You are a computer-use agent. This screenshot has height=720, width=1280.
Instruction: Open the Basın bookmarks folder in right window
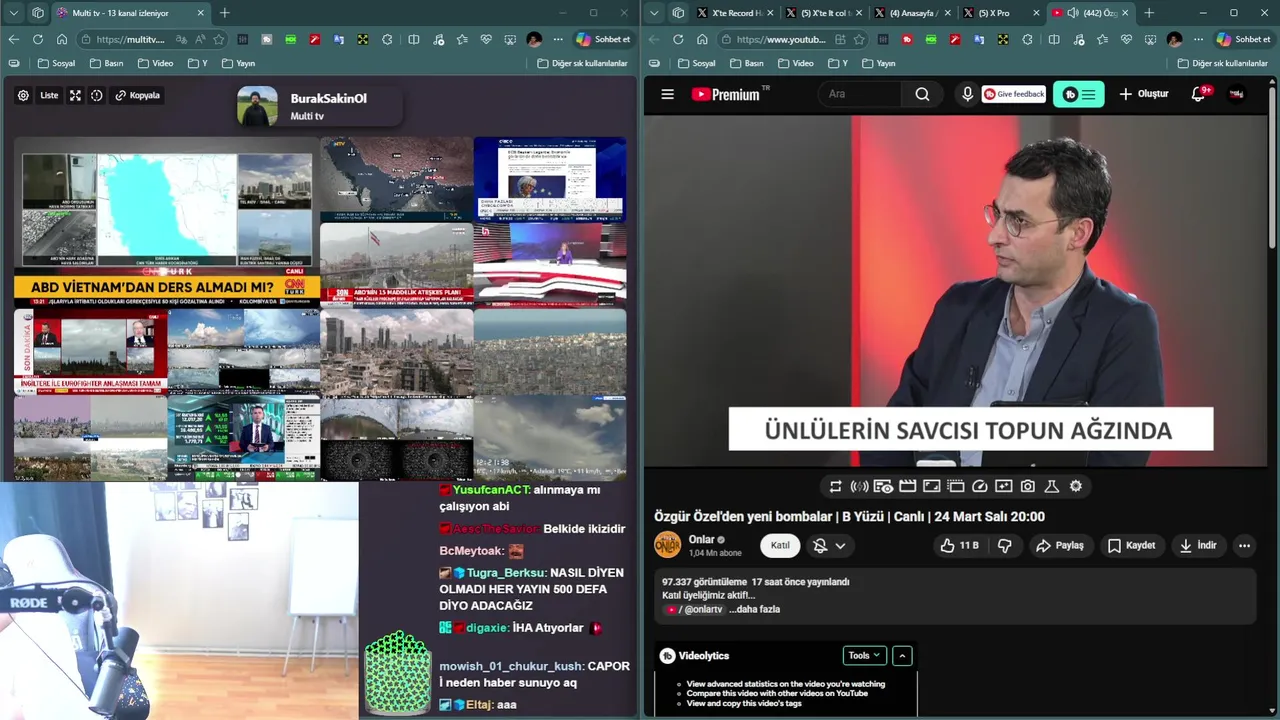(746, 63)
